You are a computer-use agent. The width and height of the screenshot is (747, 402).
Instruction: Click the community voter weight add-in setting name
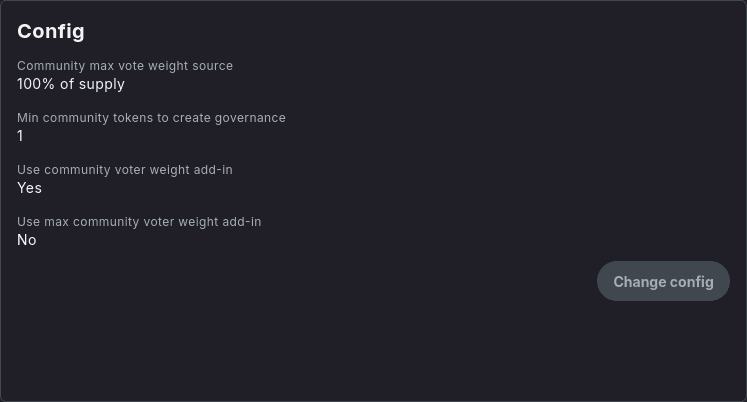(125, 170)
